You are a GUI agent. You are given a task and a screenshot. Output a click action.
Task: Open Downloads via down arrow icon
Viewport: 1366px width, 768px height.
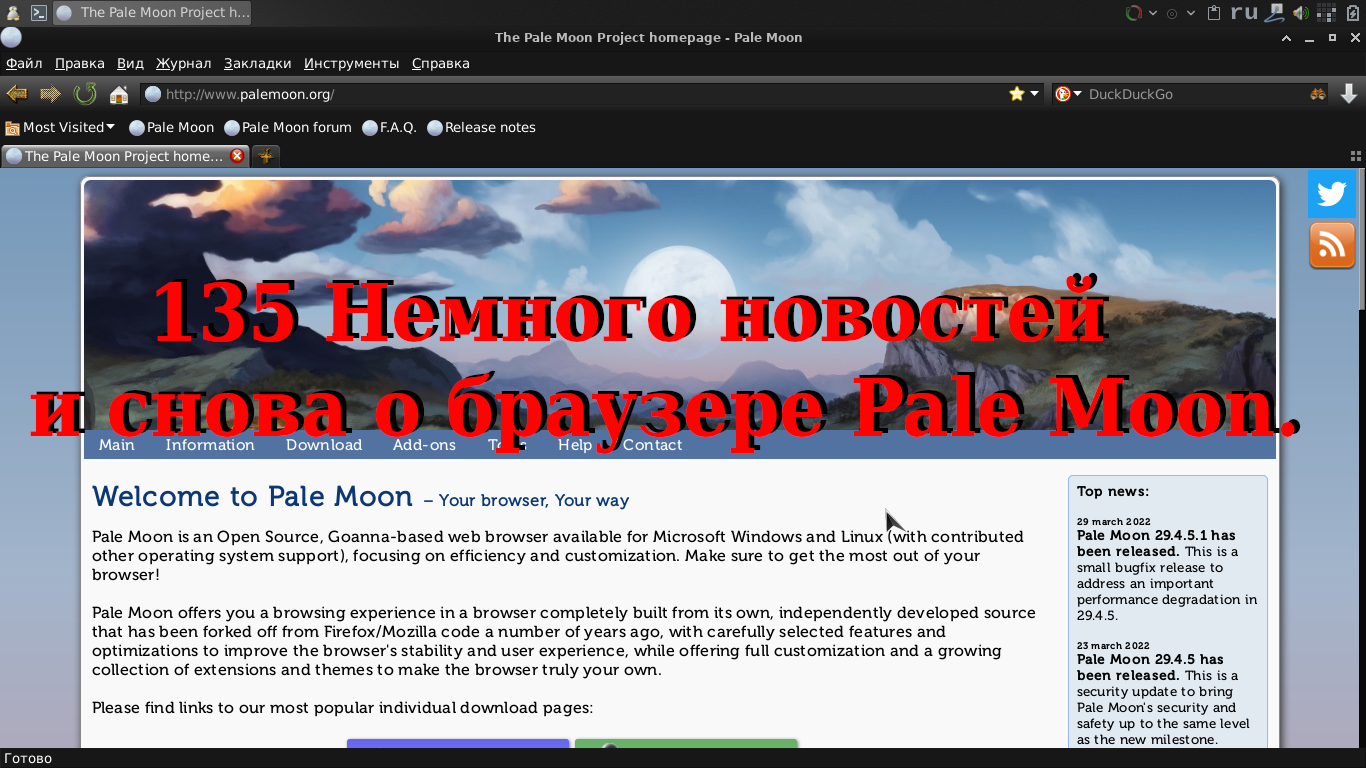point(1348,94)
